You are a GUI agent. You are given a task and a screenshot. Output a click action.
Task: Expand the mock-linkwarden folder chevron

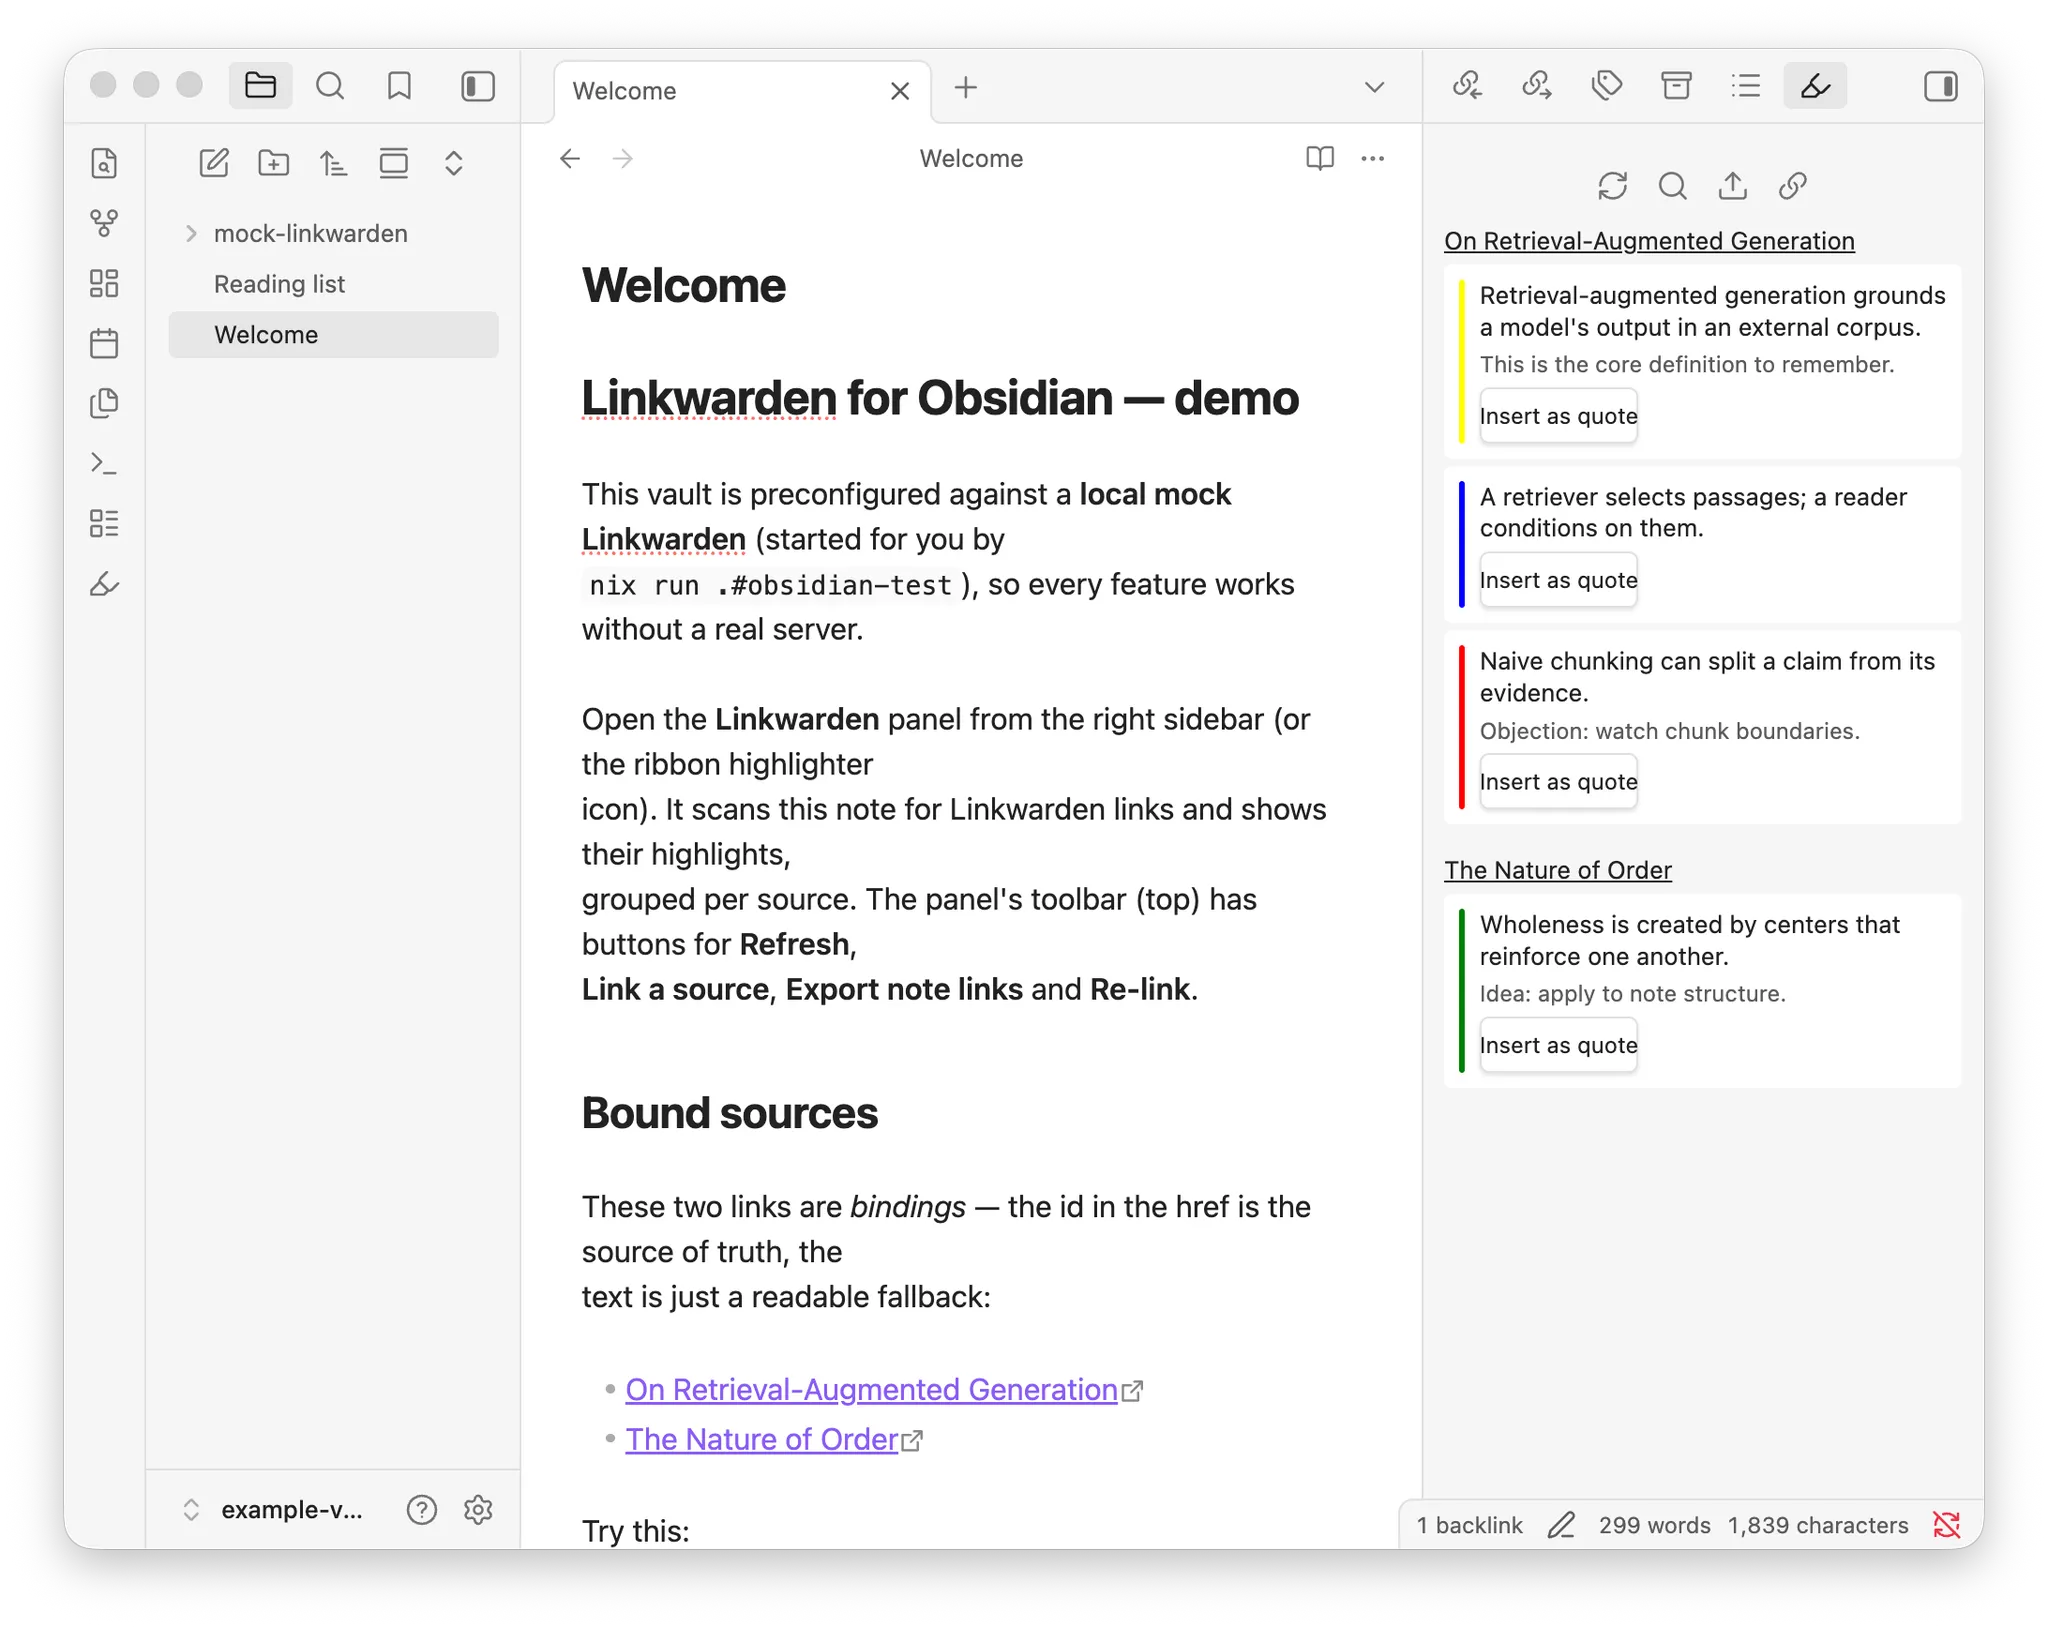point(191,234)
